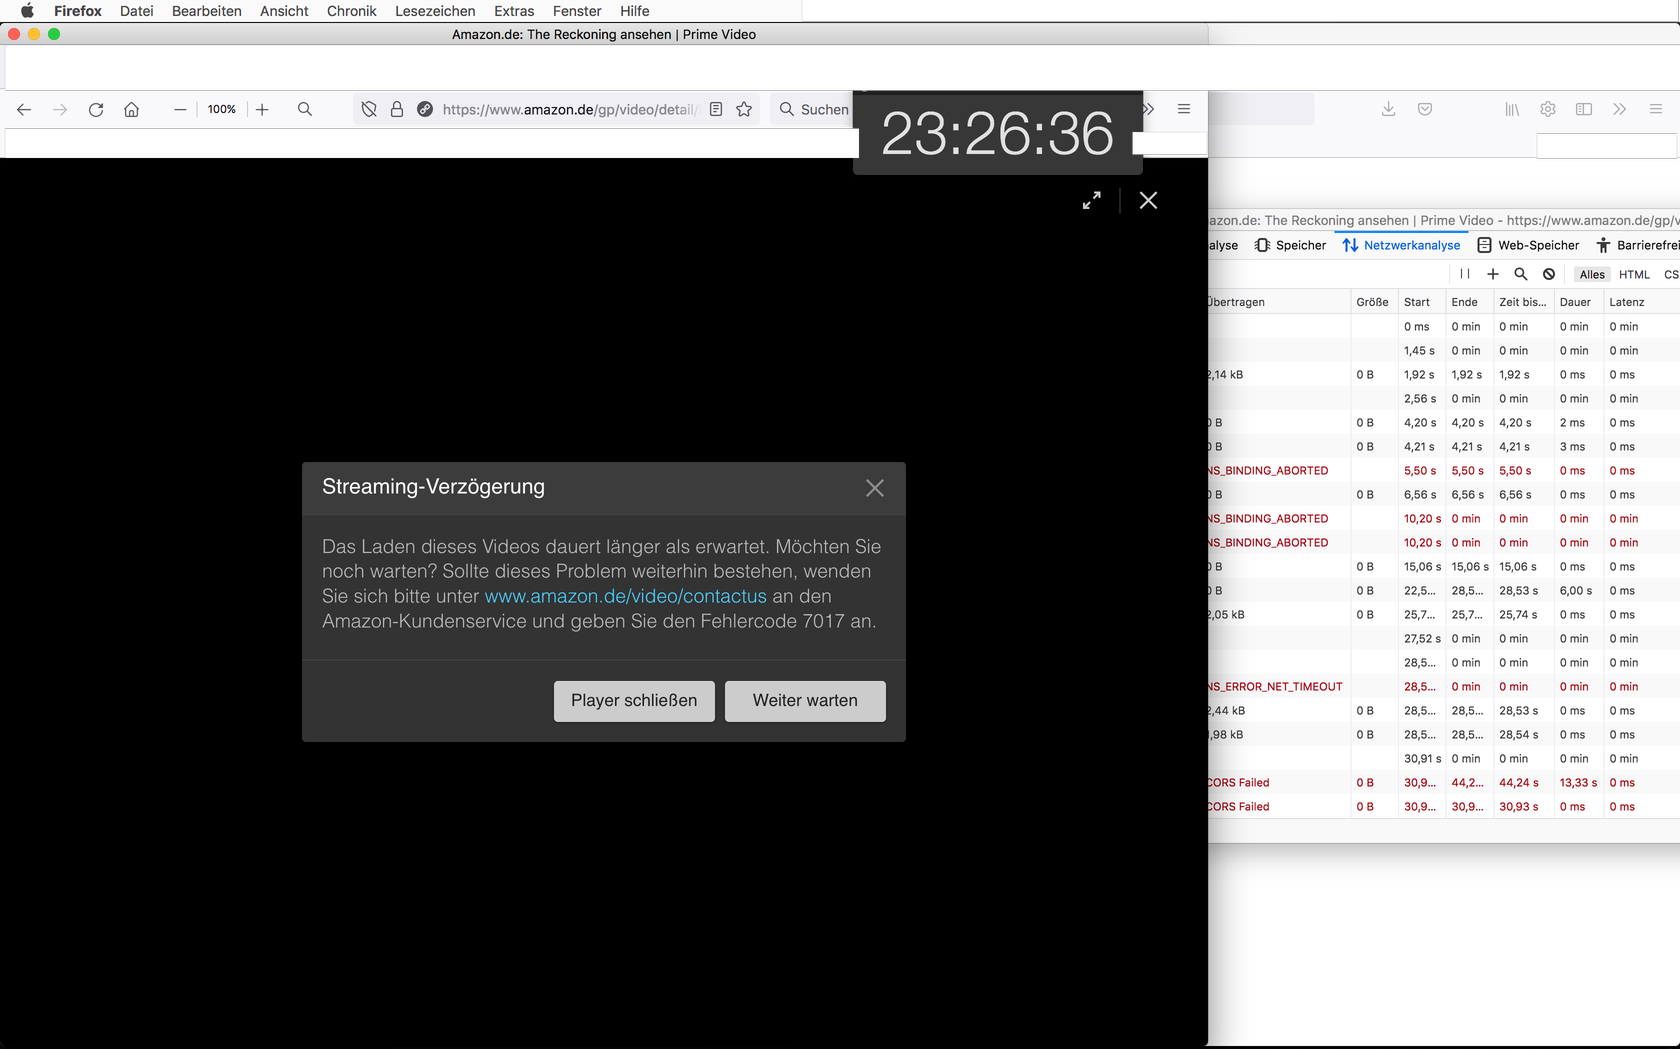Open the Firefox home page
The height and width of the screenshot is (1049, 1680).
tap(131, 110)
